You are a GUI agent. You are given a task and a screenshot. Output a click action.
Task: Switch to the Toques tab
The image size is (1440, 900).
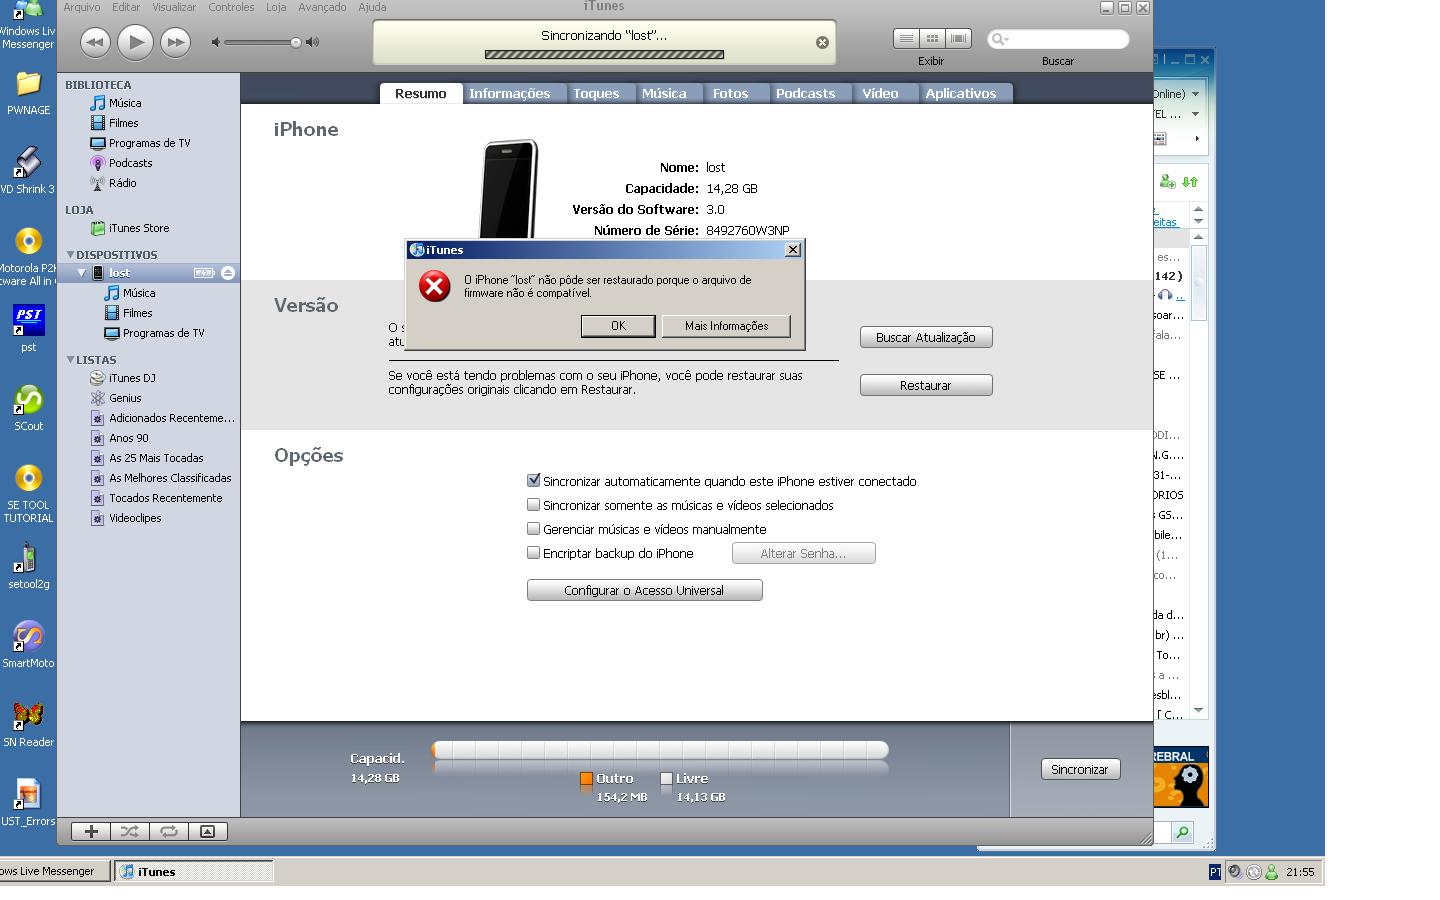point(596,93)
